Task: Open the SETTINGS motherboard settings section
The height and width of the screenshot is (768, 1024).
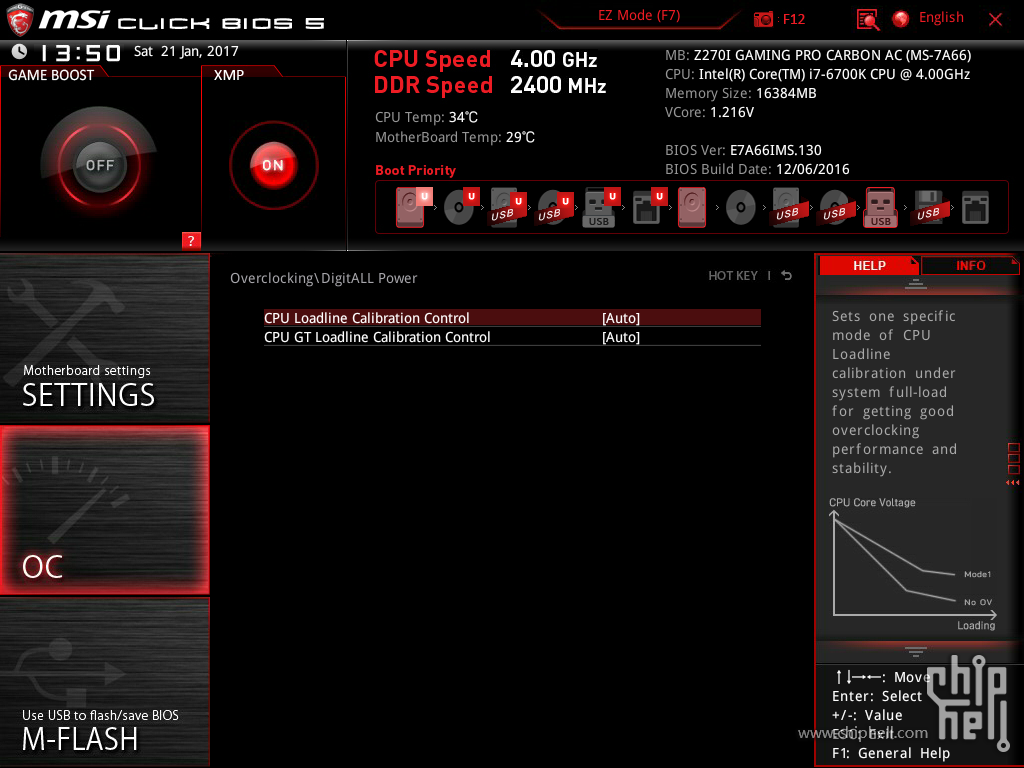Action: click(104, 338)
